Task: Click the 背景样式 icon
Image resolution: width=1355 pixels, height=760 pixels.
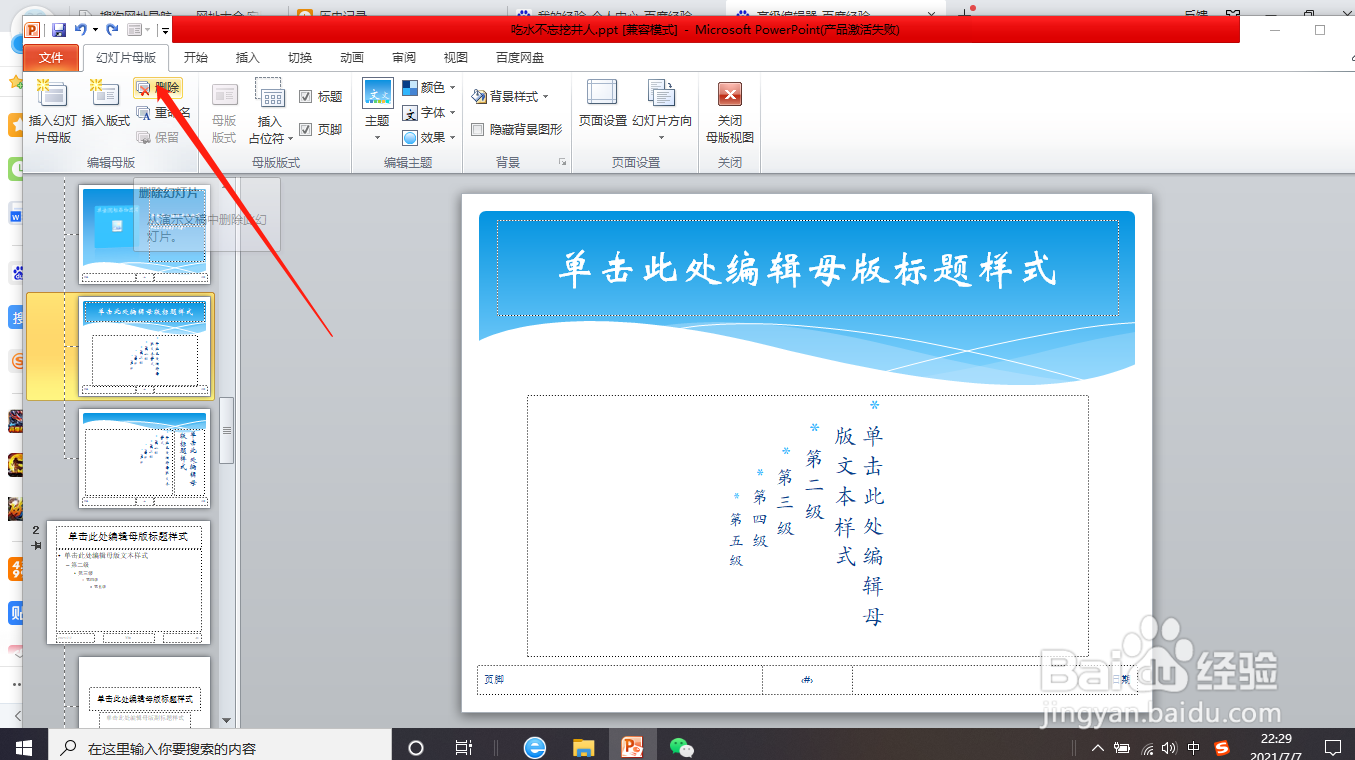Action: click(510, 96)
